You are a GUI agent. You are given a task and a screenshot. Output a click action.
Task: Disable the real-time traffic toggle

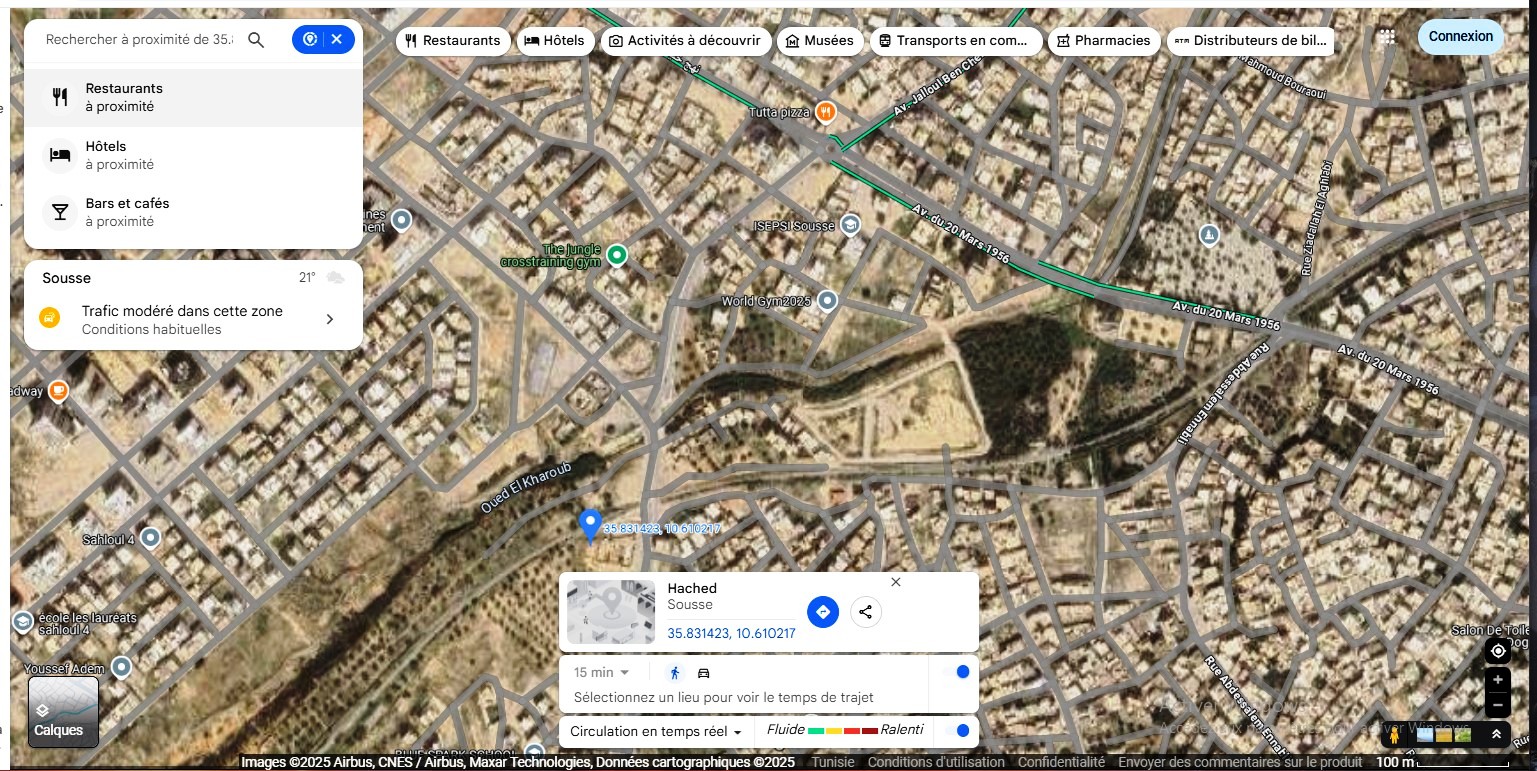point(957,731)
